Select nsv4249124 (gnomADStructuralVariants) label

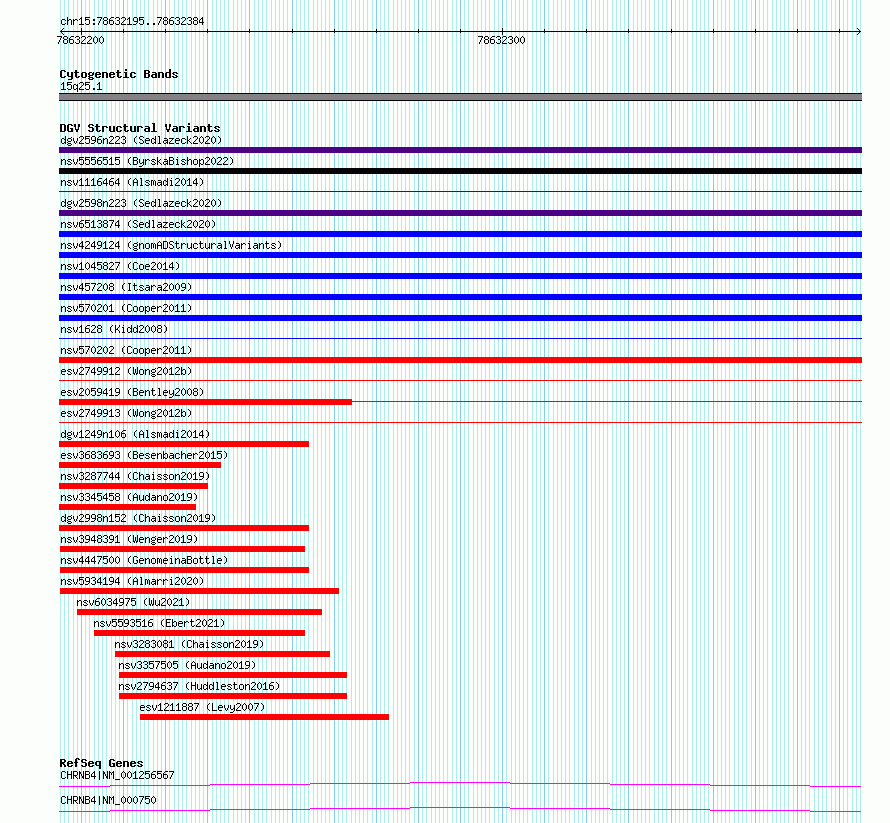171,245
